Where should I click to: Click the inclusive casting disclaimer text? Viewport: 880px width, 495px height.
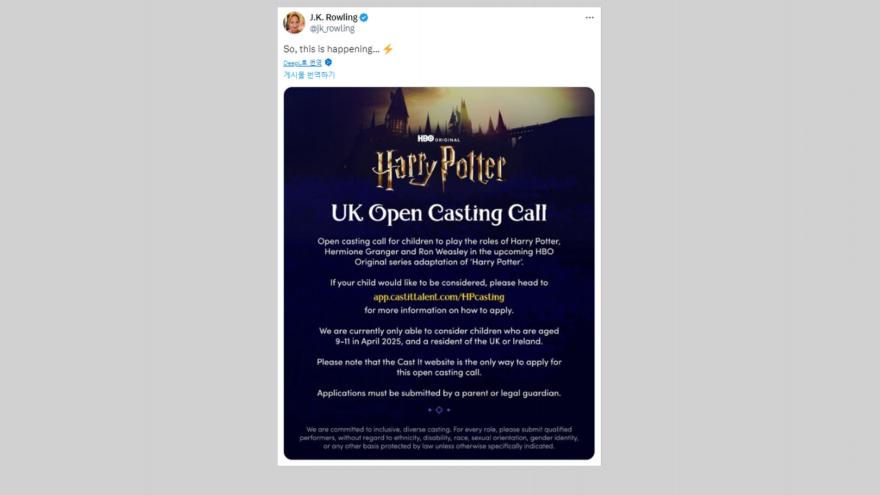click(x=439, y=437)
